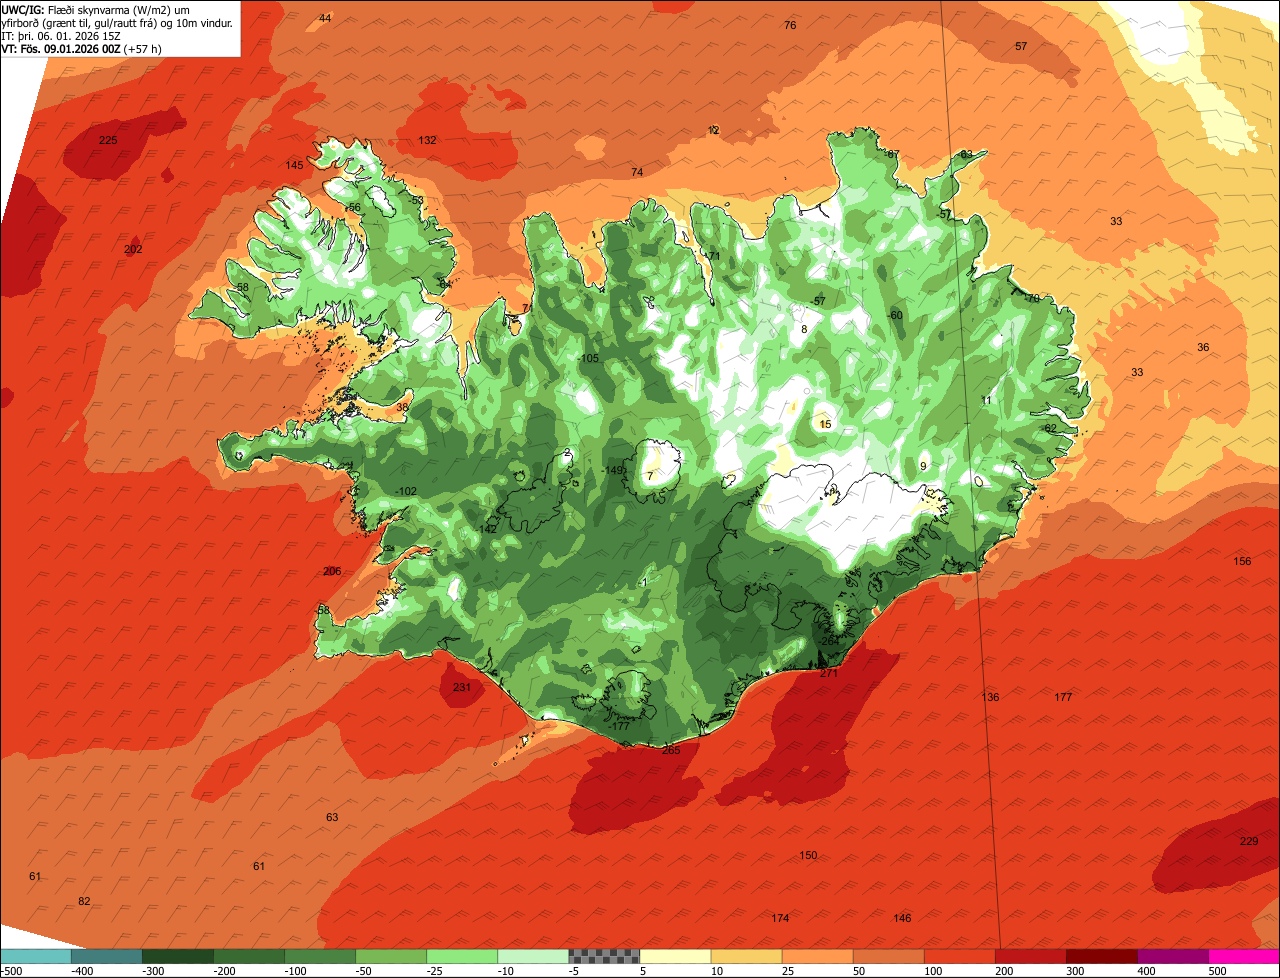Screen dimensions: 1280x978
Task: Click the map value '271' off the southeast coast
Action: [829, 673]
